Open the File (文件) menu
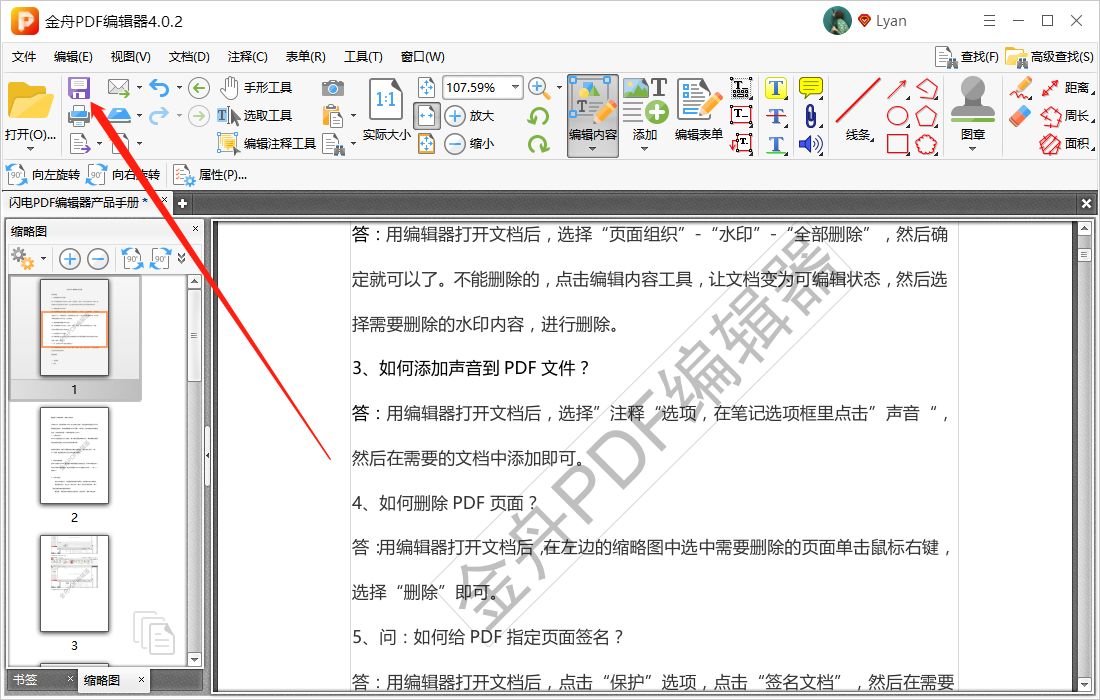 click(25, 57)
